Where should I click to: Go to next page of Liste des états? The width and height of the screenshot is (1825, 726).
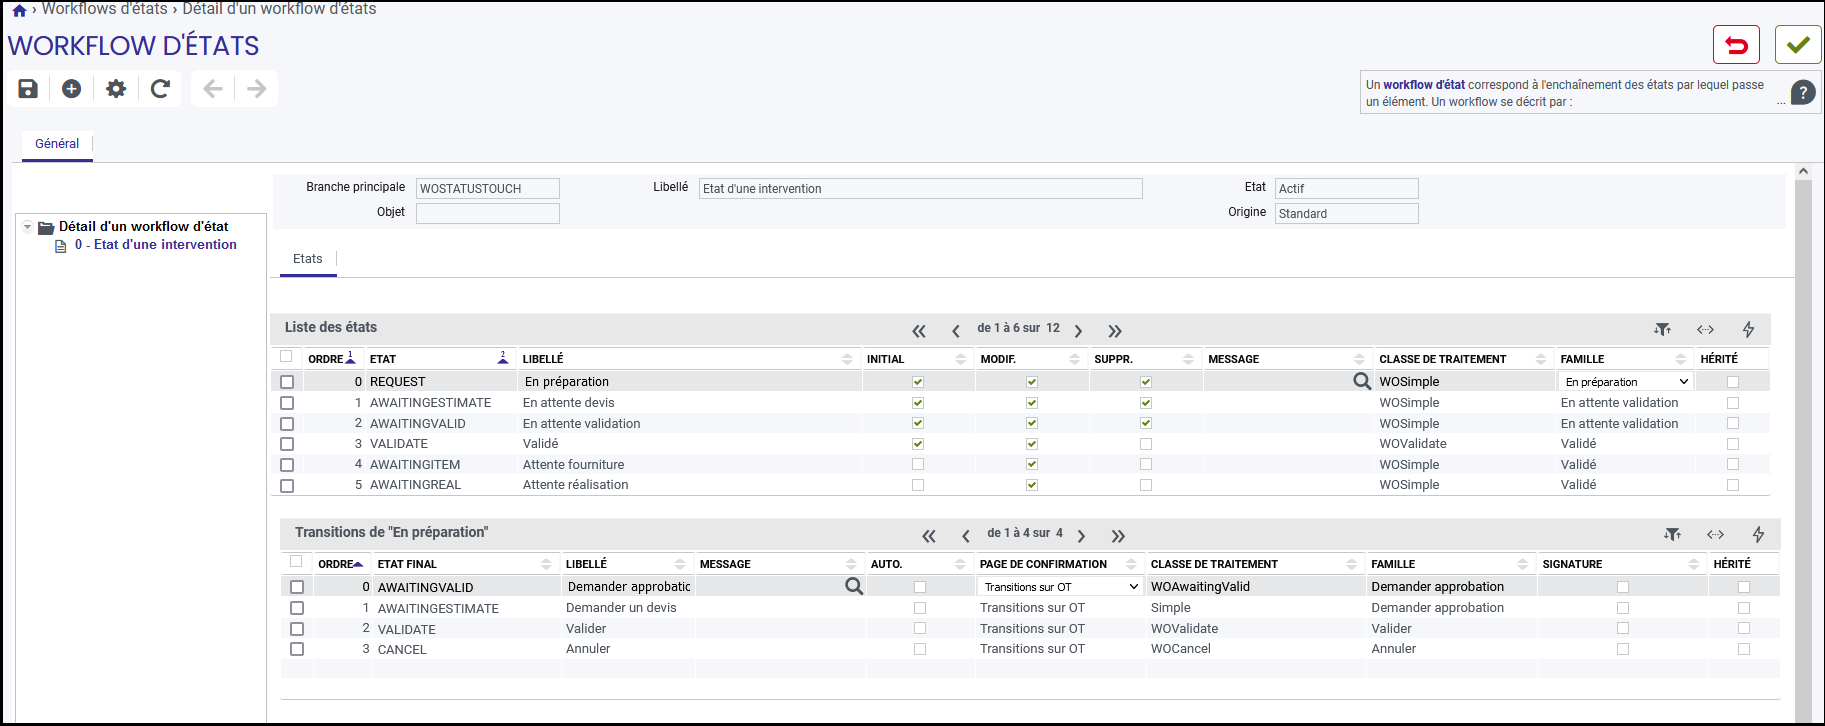[1078, 331]
